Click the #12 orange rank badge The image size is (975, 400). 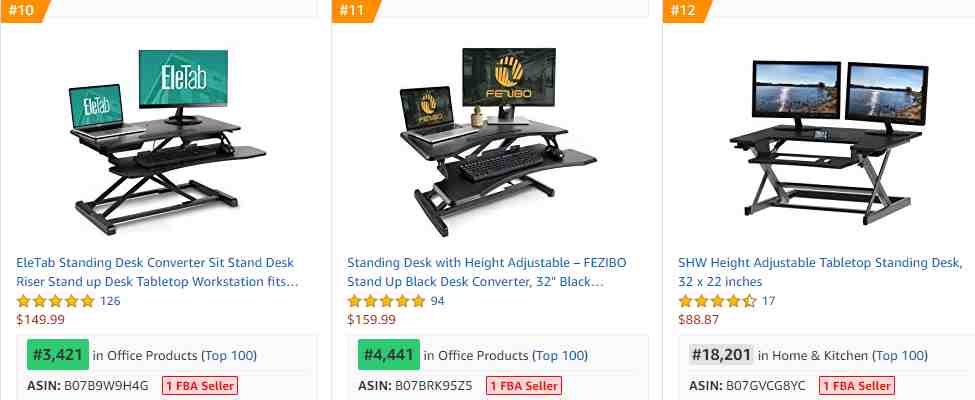click(685, 11)
